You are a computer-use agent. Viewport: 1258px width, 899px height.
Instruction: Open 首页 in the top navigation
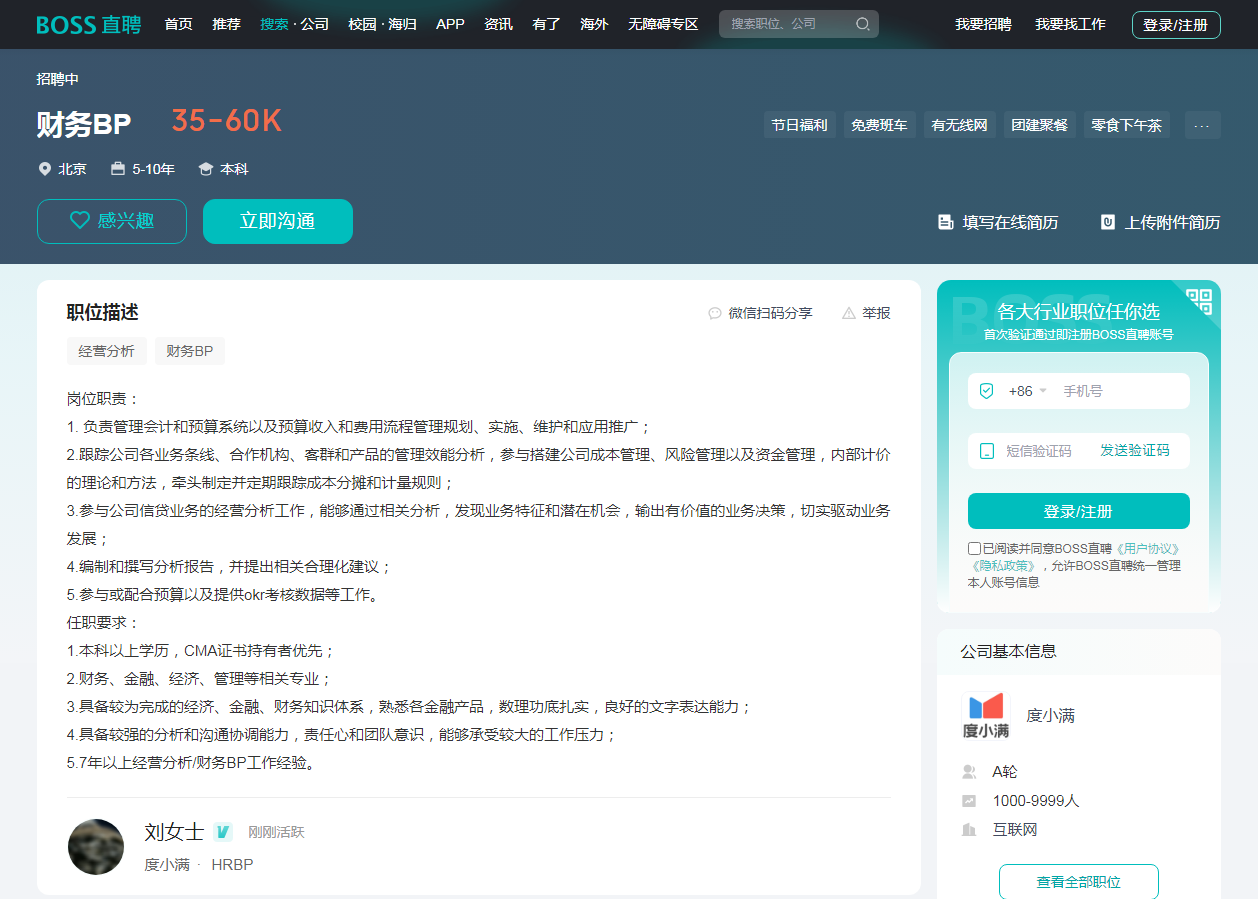[178, 24]
